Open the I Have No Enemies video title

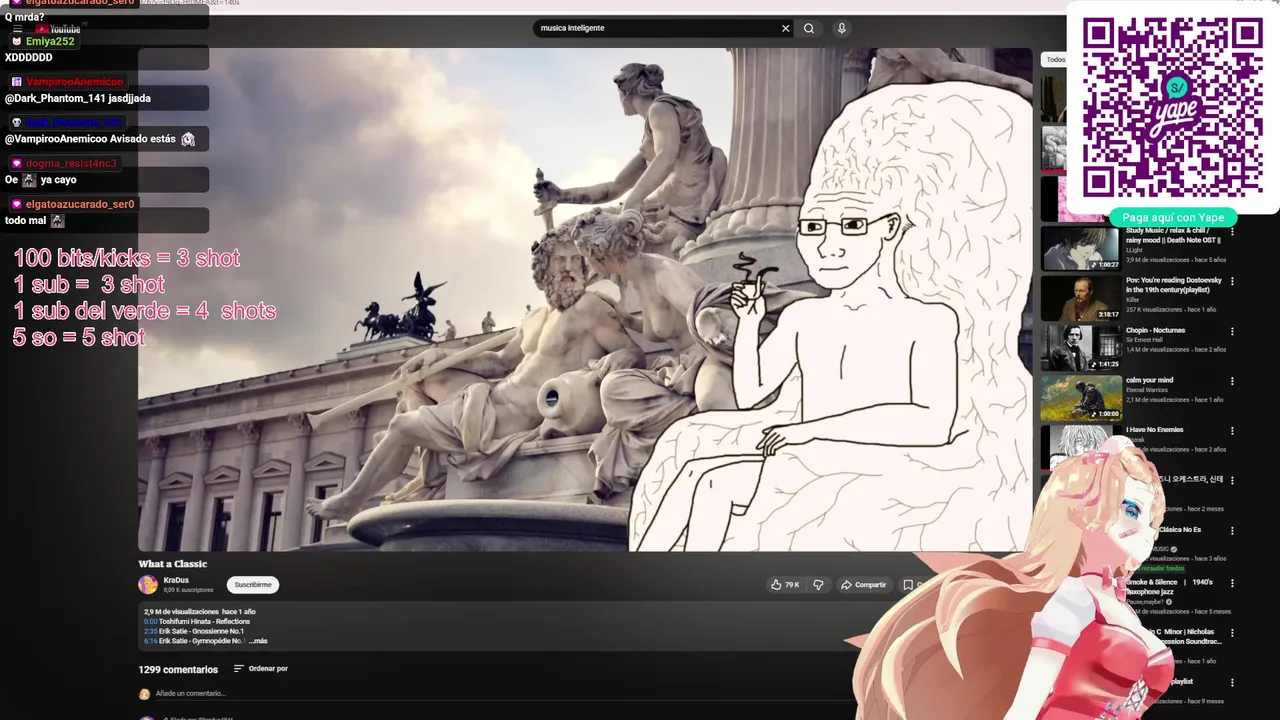1154,430
